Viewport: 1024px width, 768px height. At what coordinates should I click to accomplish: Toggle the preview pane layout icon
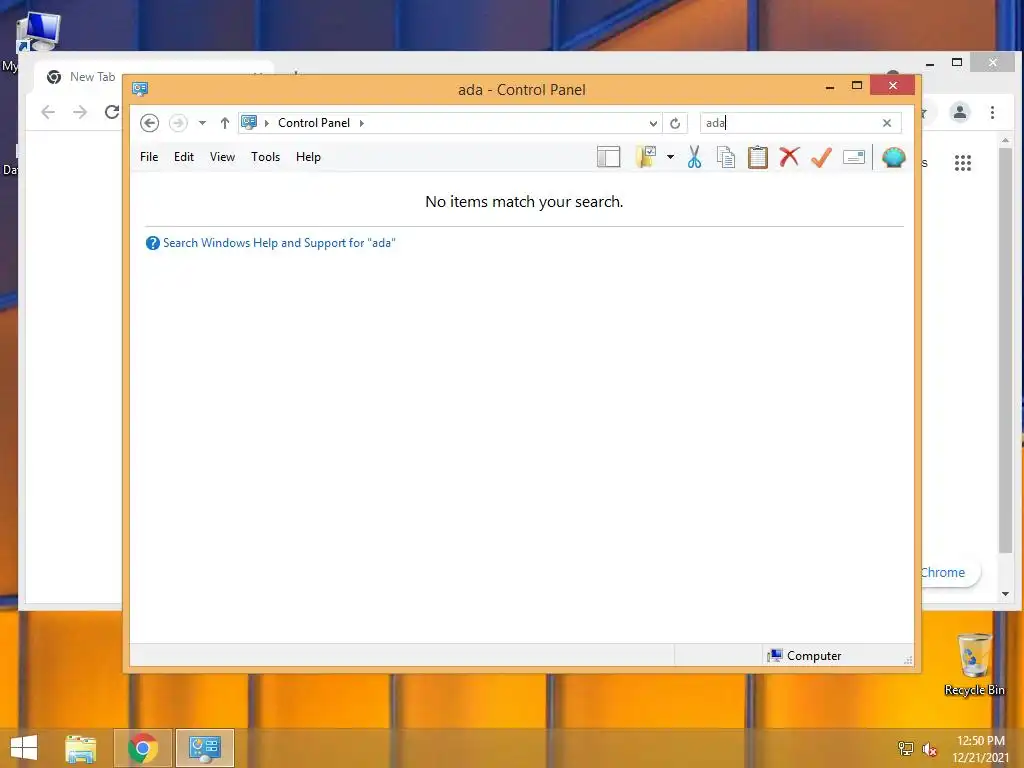click(x=609, y=157)
